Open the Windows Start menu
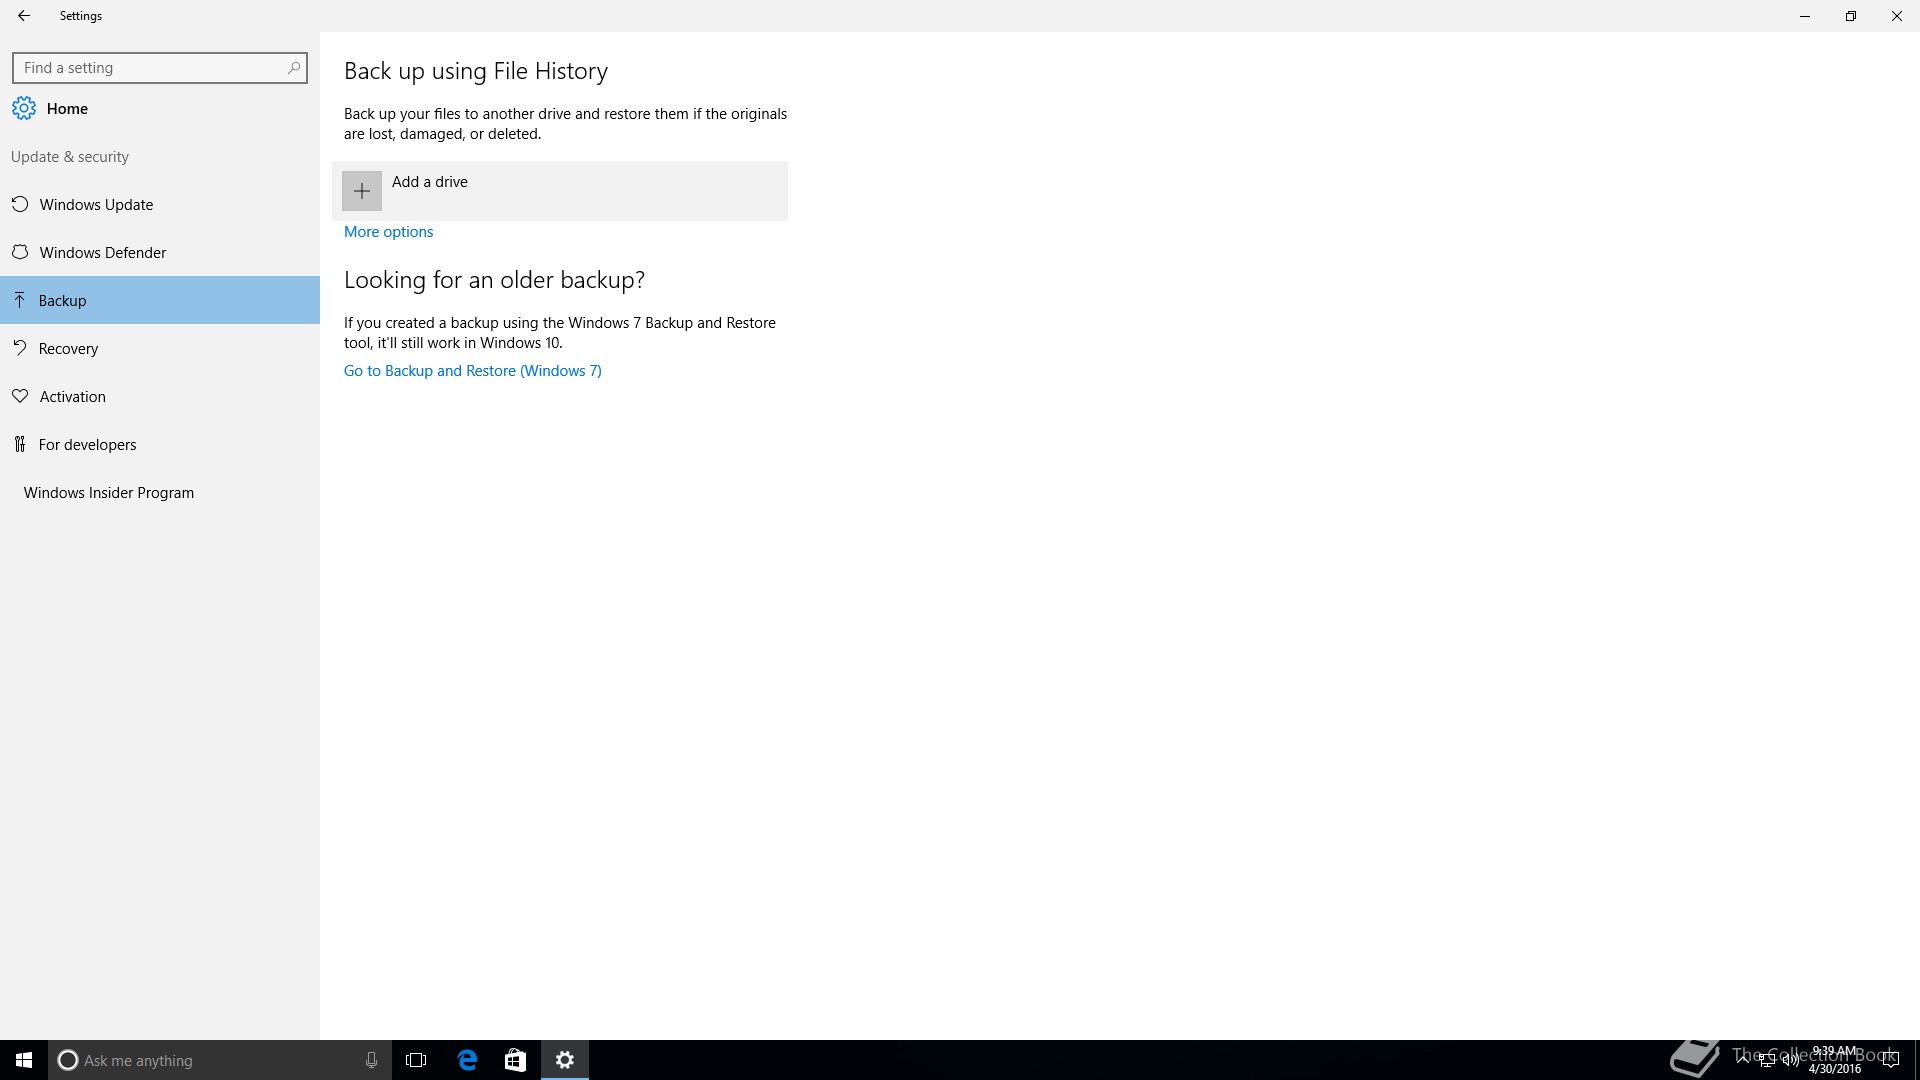1920x1080 pixels. pos(24,1060)
